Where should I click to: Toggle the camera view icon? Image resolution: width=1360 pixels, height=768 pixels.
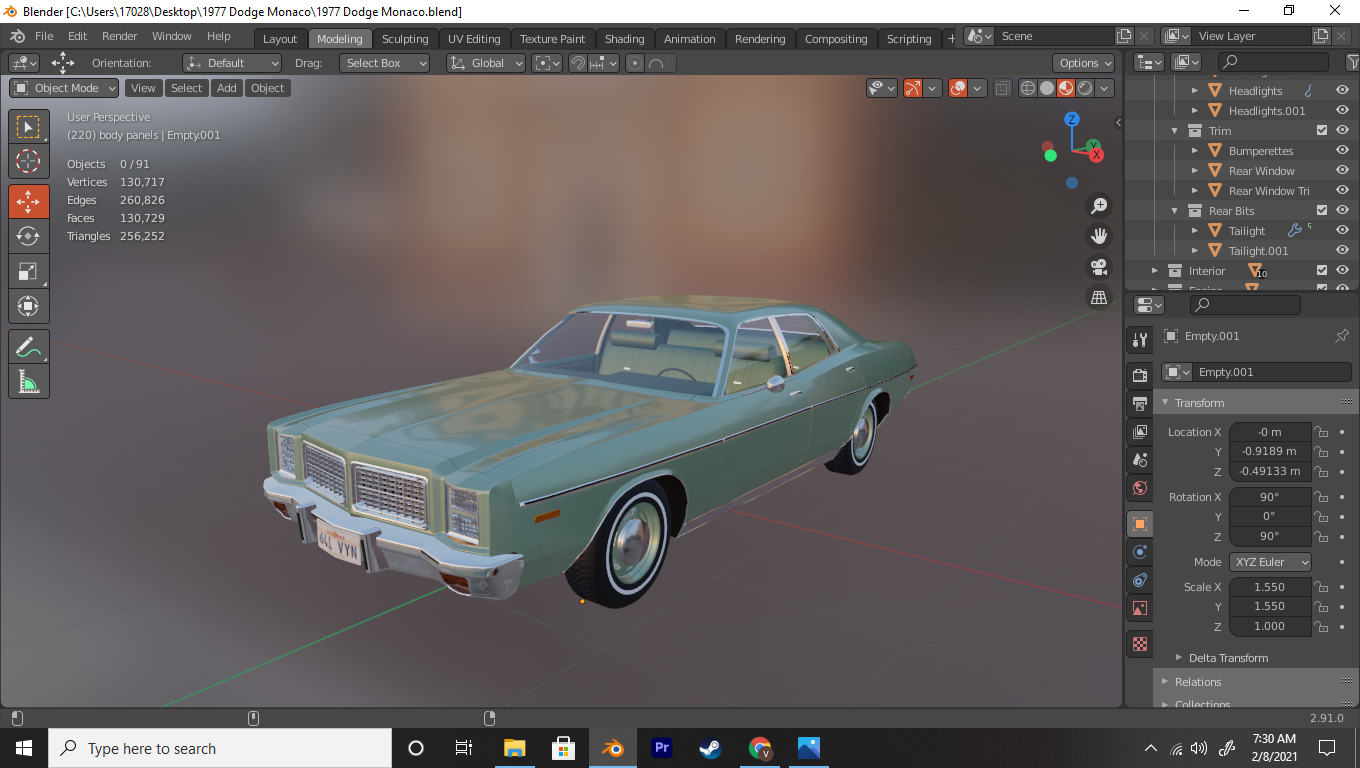[1099, 267]
